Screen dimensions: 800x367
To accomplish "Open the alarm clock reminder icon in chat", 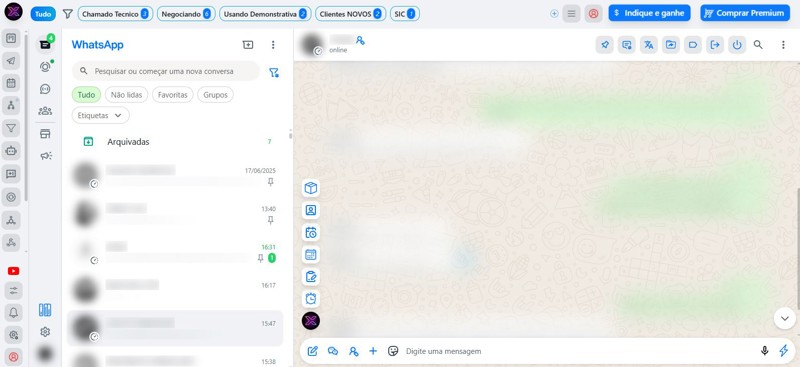I will (x=311, y=299).
